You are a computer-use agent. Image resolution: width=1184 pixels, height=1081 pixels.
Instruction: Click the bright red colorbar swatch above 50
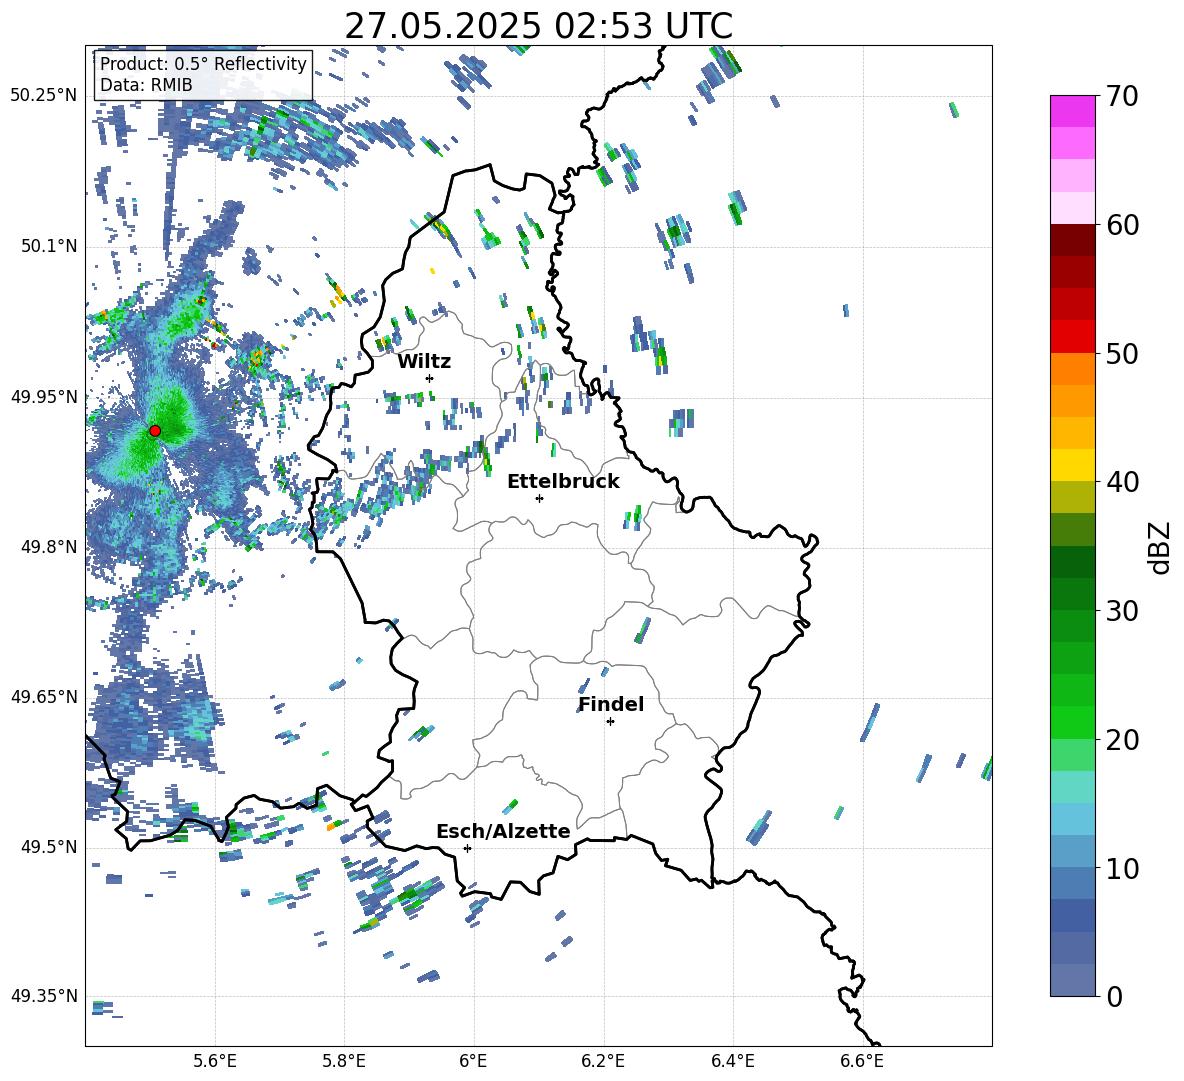[x=1072, y=337]
